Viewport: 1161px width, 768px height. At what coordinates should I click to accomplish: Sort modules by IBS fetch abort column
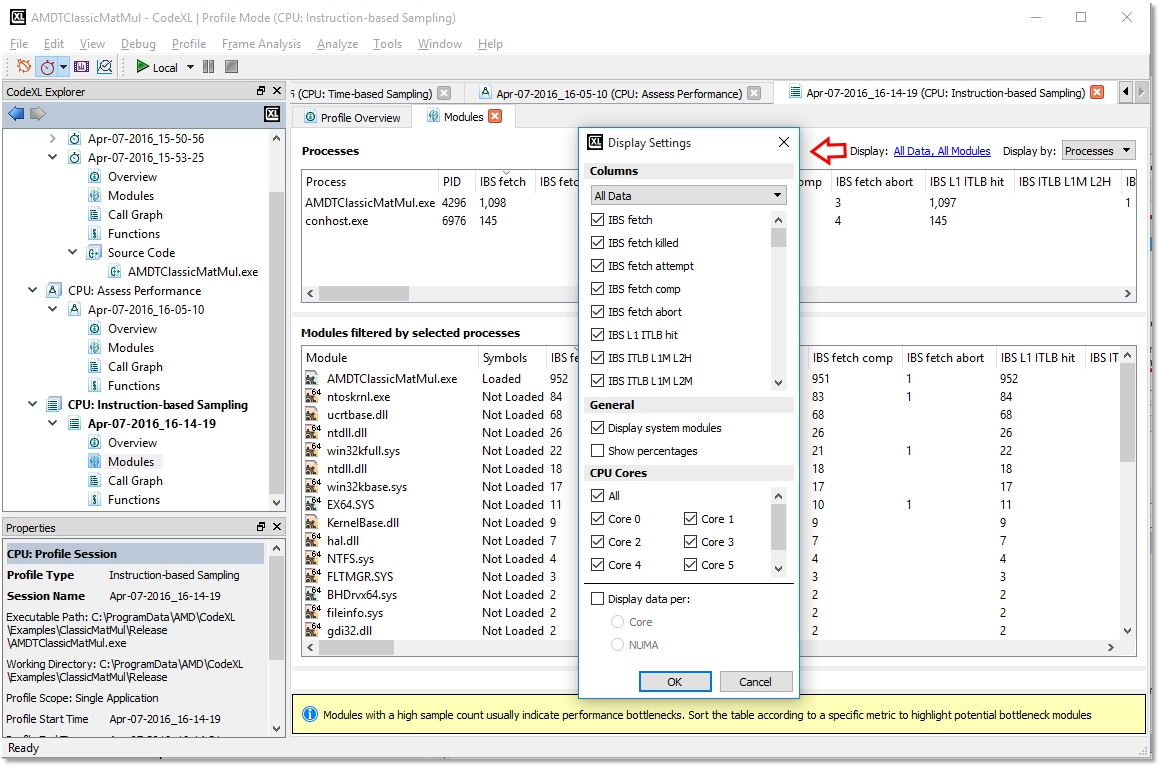tap(948, 358)
